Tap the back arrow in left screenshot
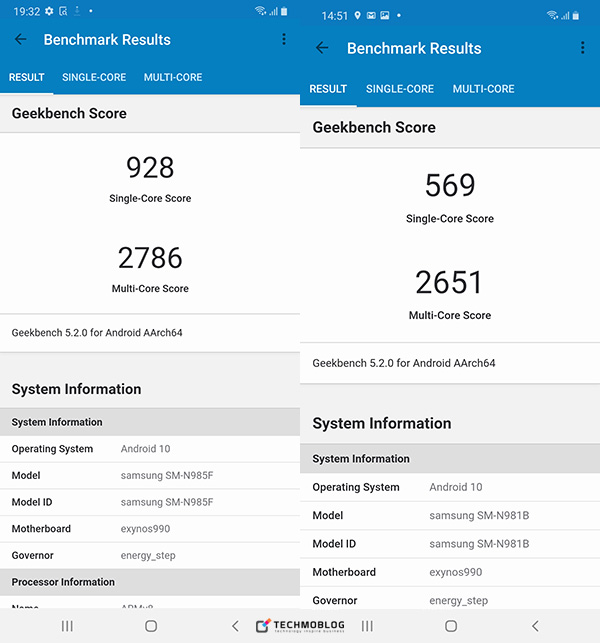The width and height of the screenshot is (600, 643). coord(21,39)
